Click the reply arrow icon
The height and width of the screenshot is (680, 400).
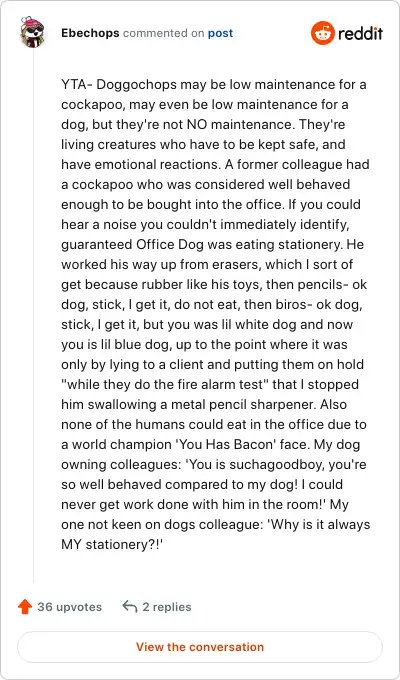pos(130,606)
